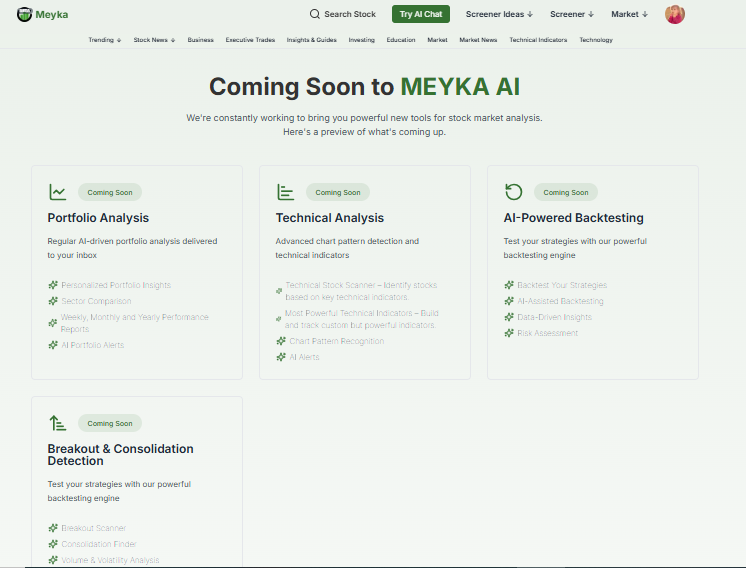The height and width of the screenshot is (568, 746).
Task: Click the Technical Analysis bar chart icon
Action: coord(285,192)
